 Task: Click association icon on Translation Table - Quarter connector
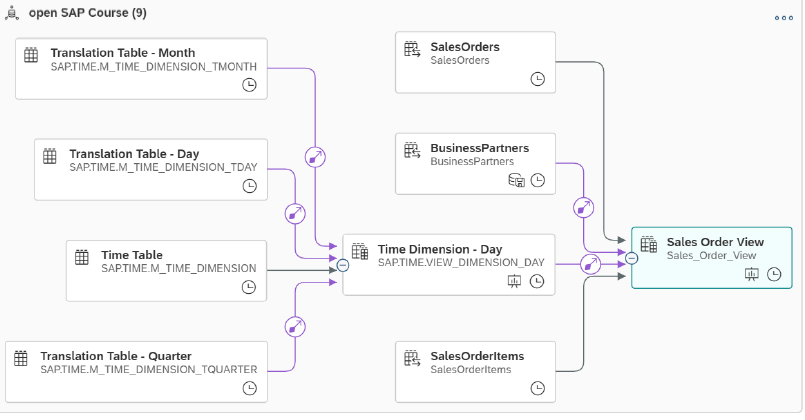tap(295, 327)
